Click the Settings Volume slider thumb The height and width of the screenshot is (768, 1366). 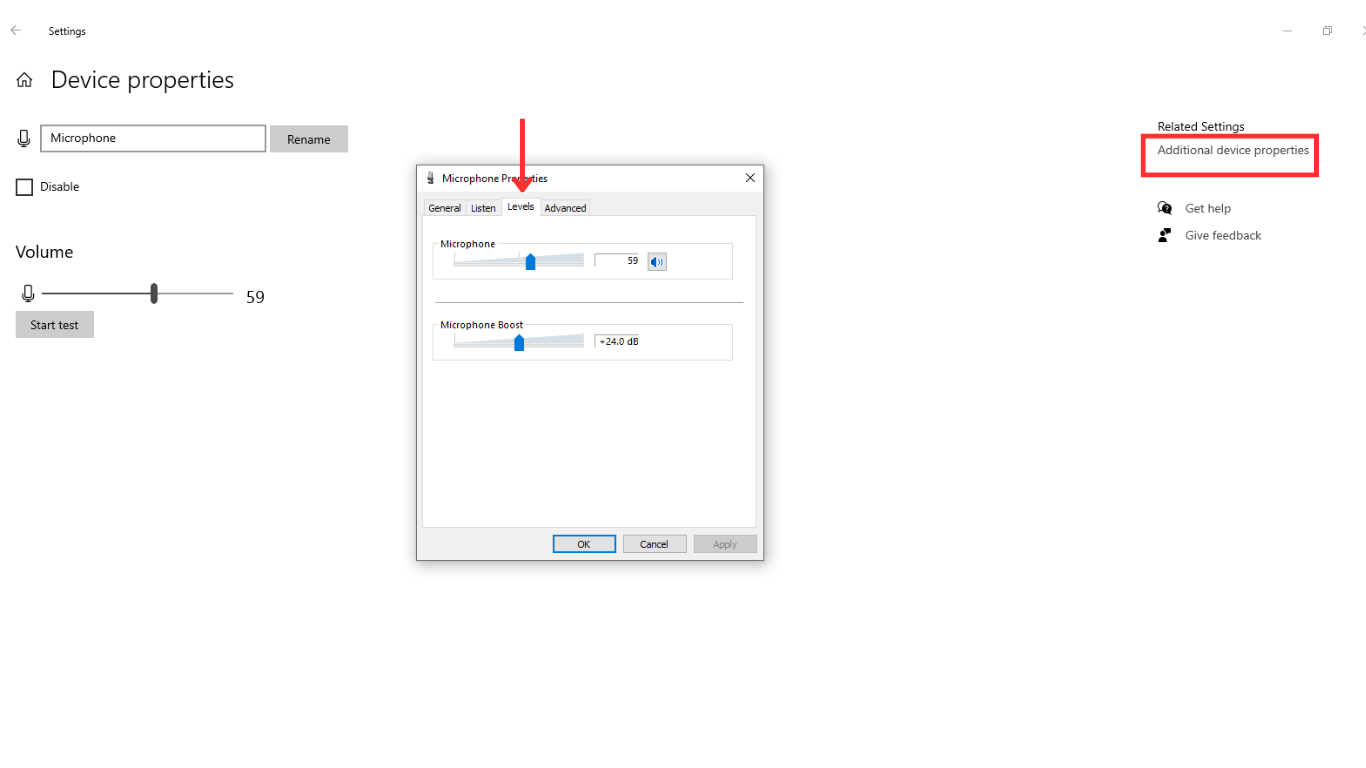(154, 293)
